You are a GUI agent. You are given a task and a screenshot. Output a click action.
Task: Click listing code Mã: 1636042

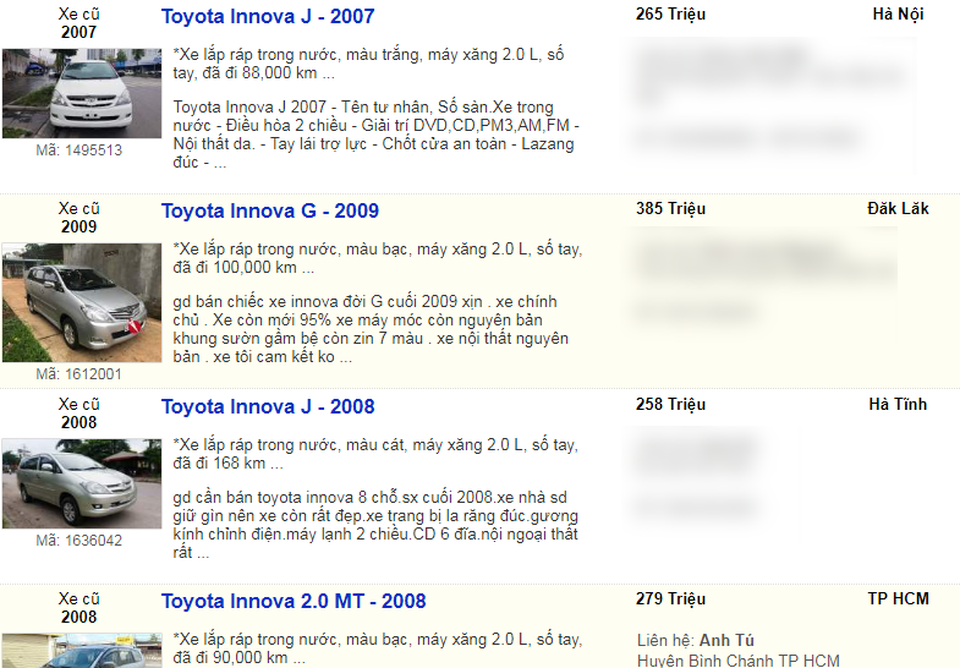tap(79, 540)
